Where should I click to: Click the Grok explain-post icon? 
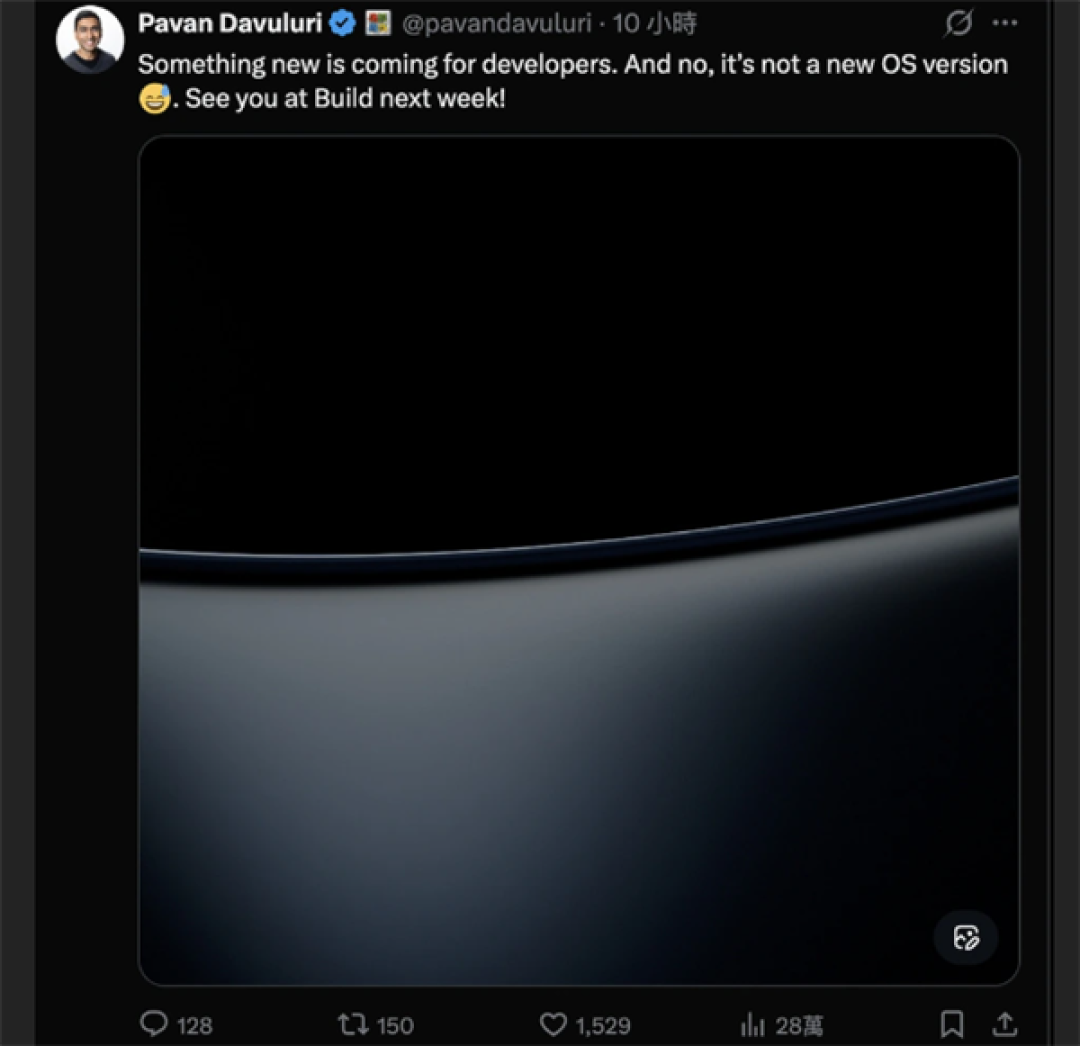[x=958, y=23]
